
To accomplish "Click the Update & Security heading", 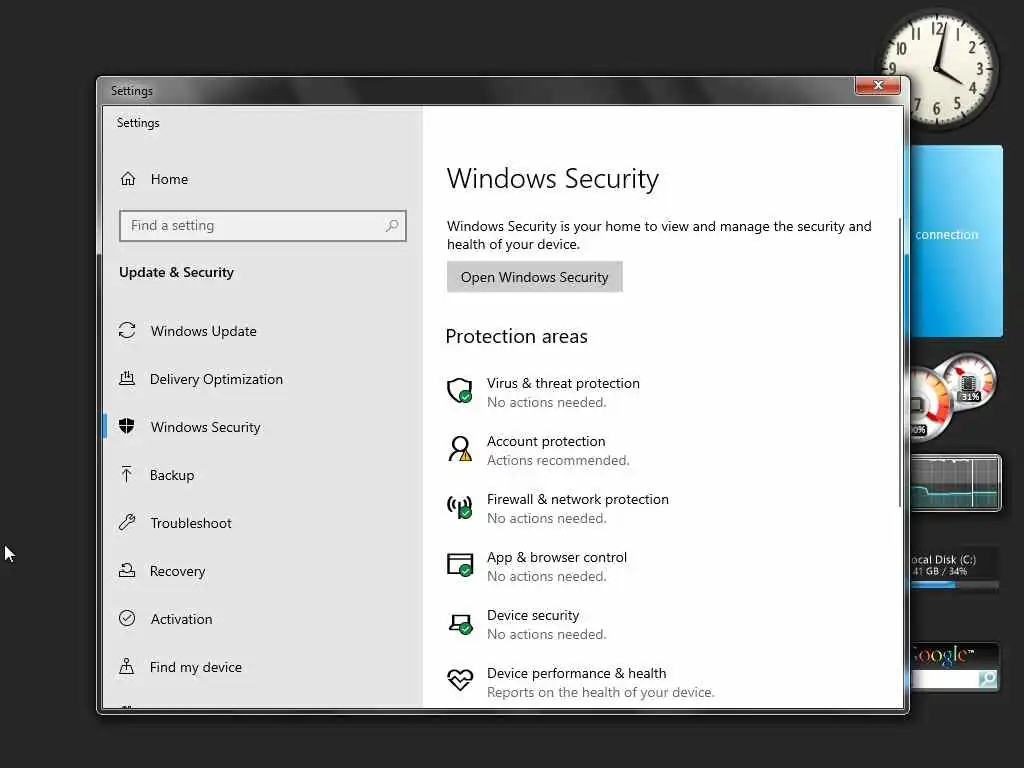I will click(x=176, y=272).
